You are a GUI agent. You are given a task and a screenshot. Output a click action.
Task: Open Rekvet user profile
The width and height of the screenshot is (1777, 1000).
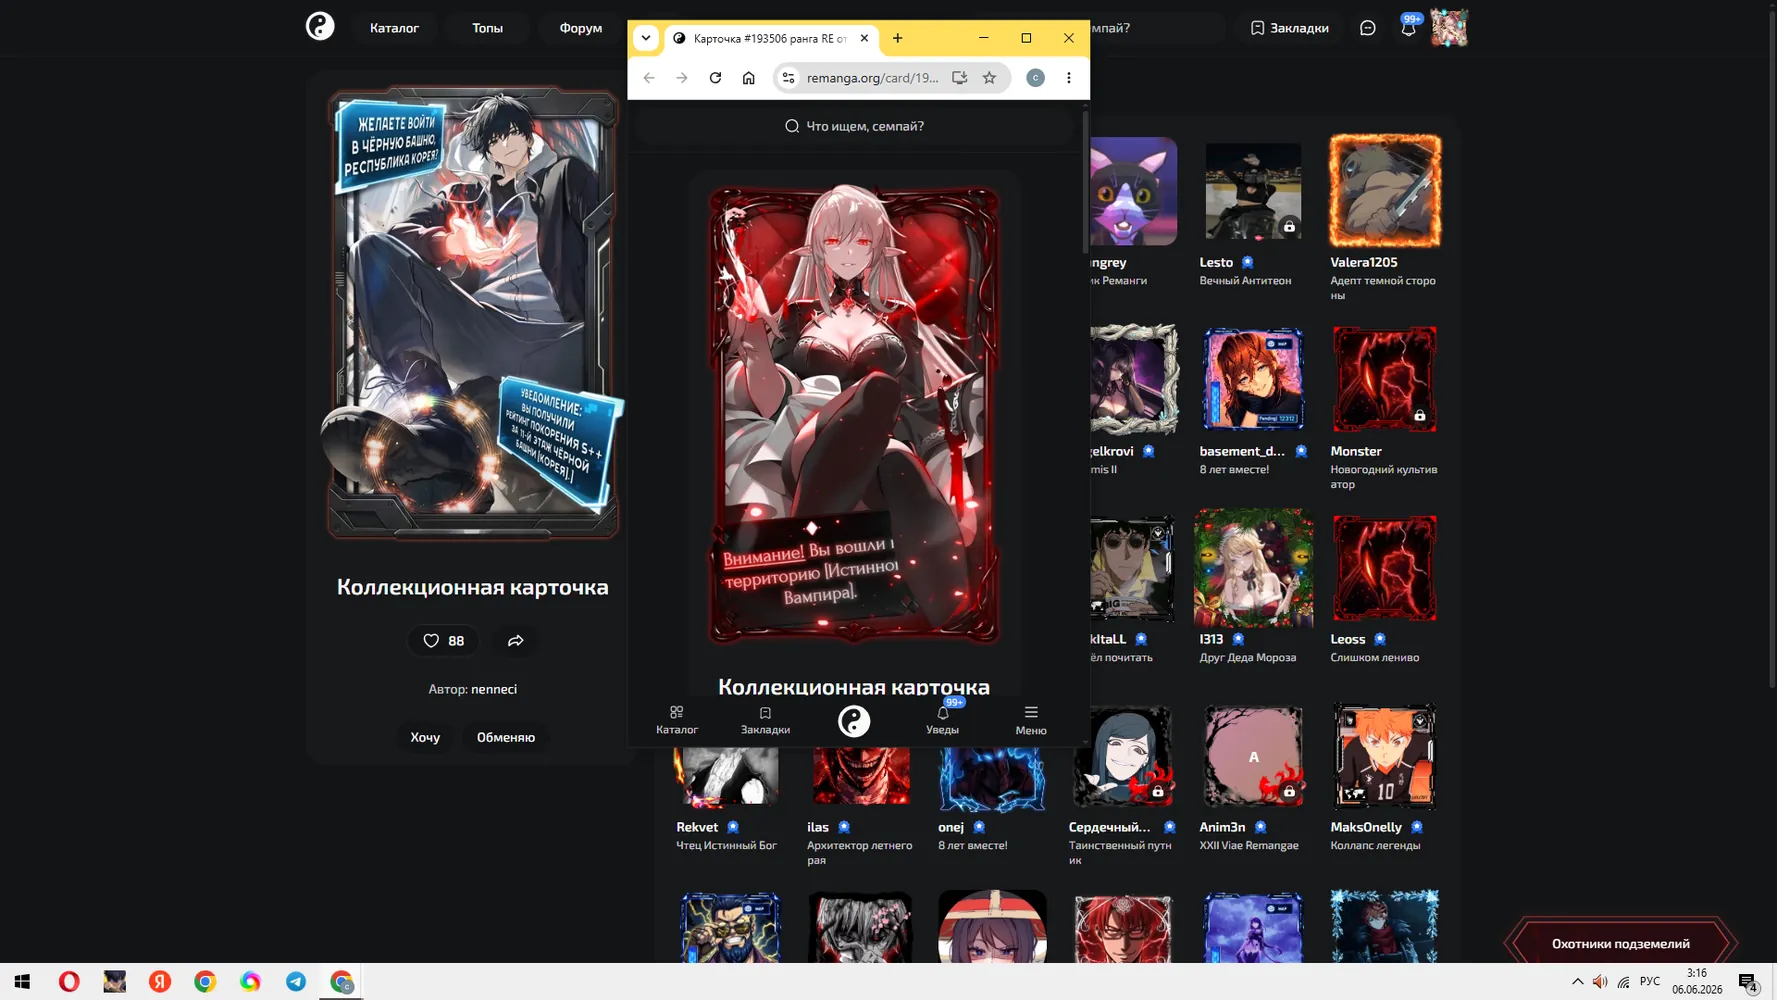697,827
